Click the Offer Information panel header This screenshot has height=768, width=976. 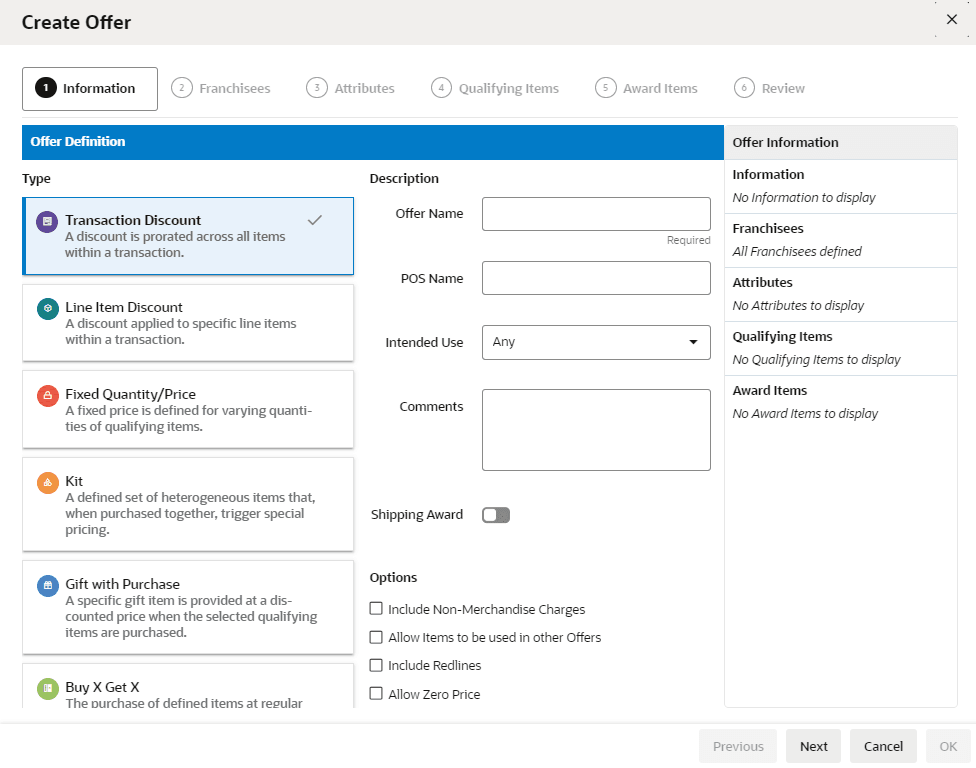pos(840,143)
